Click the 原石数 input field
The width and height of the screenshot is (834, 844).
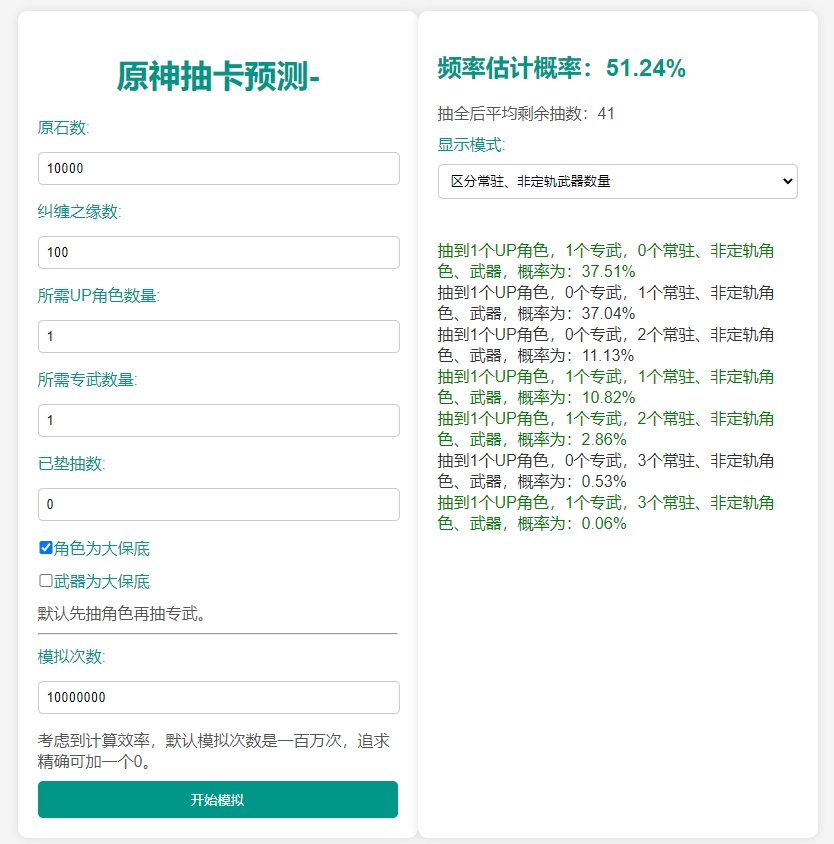(219, 168)
